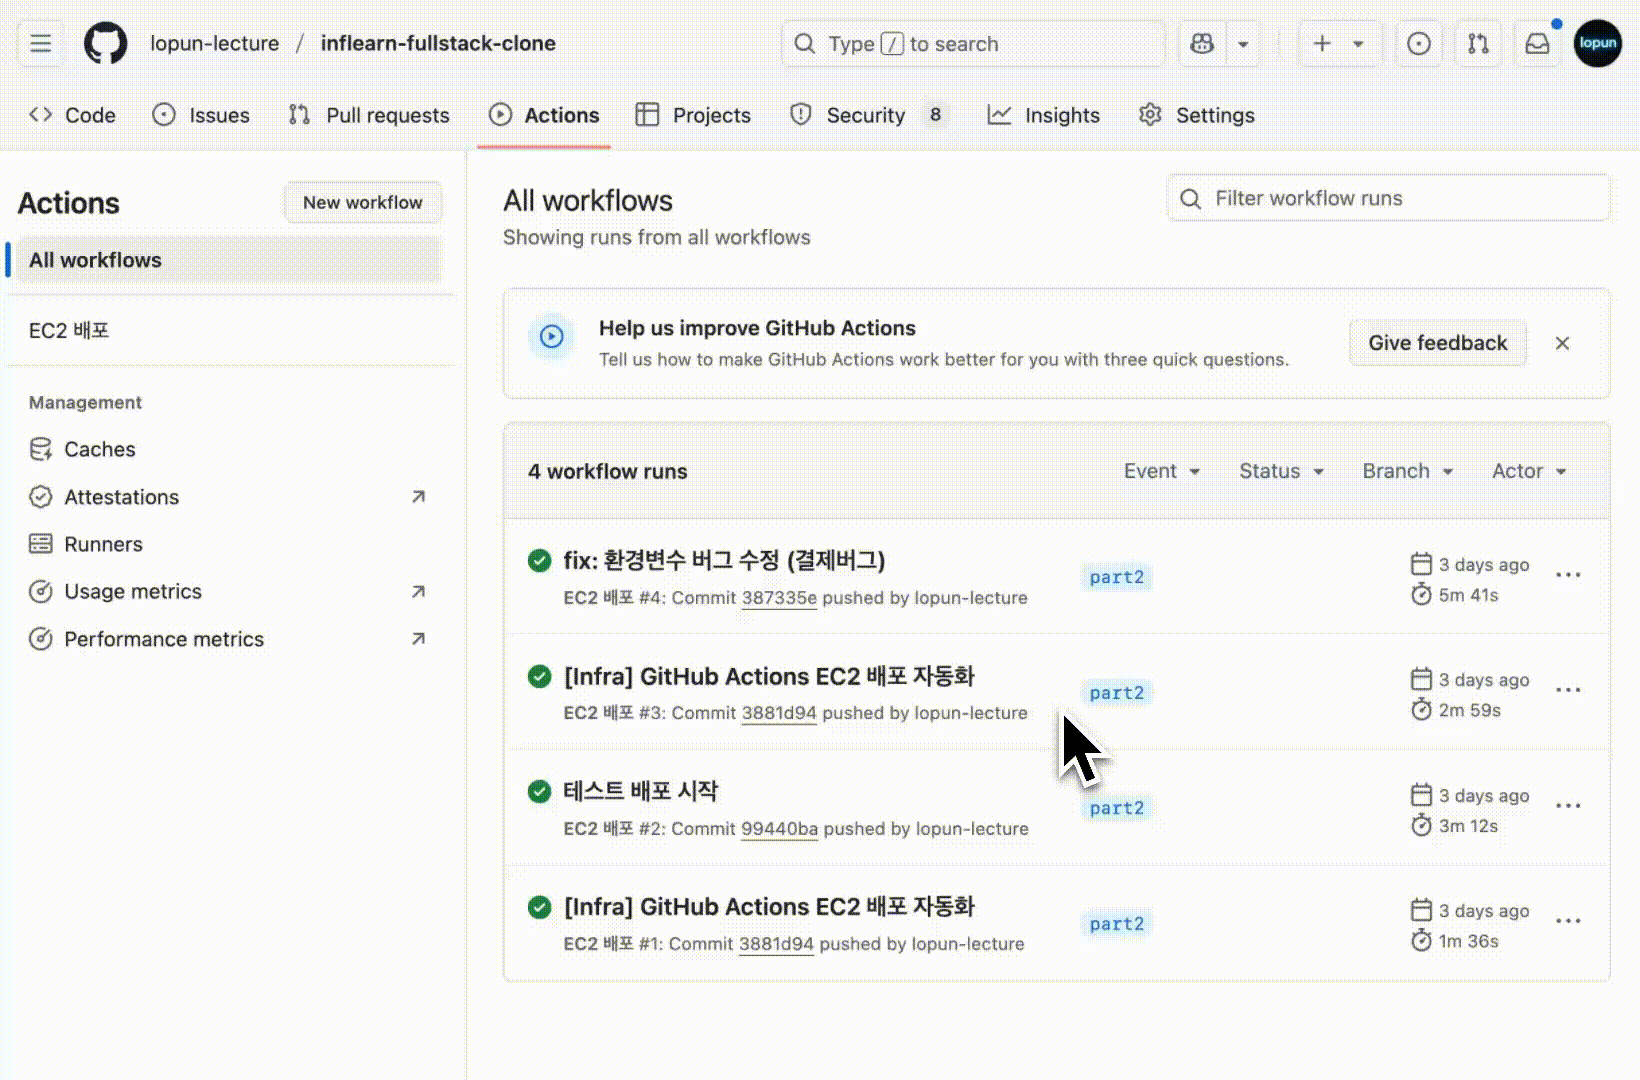The height and width of the screenshot is (1080, 1640).
Task: View the Insights tab
Action: (x=1044, y=115)
